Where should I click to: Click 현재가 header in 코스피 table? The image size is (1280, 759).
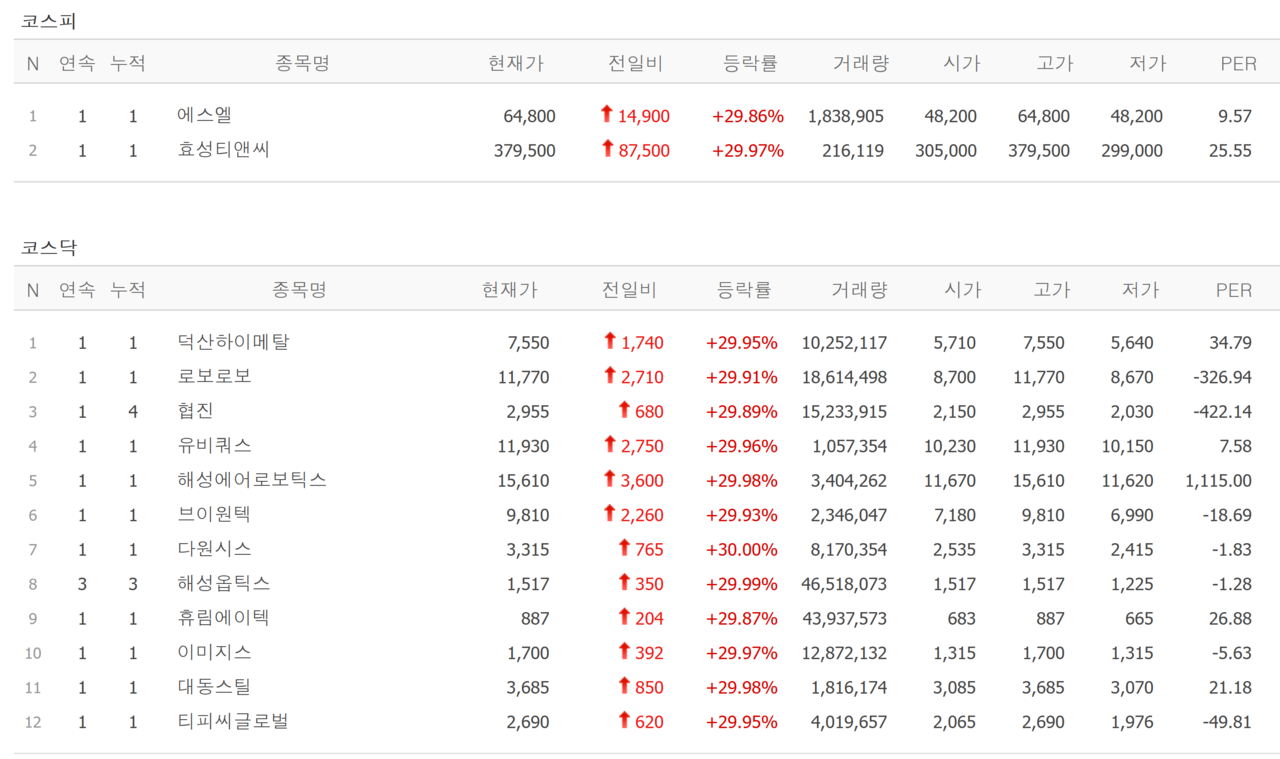(516, 63)
